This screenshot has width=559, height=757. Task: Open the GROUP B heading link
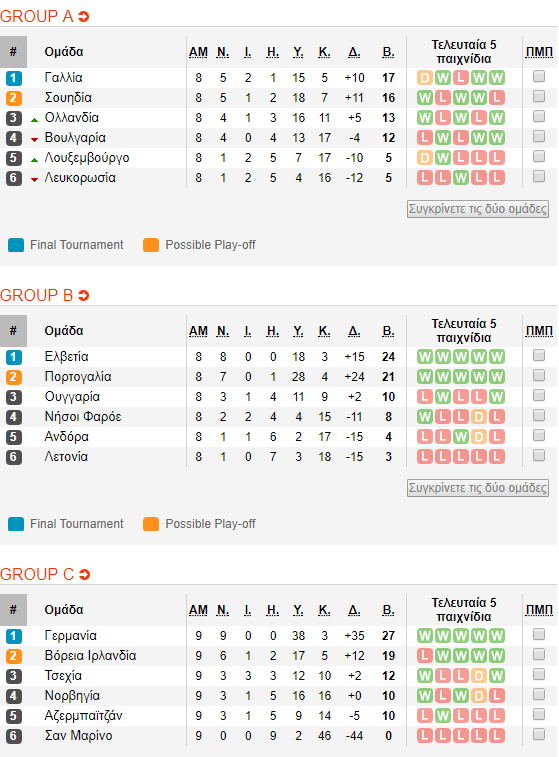point(36,295)
